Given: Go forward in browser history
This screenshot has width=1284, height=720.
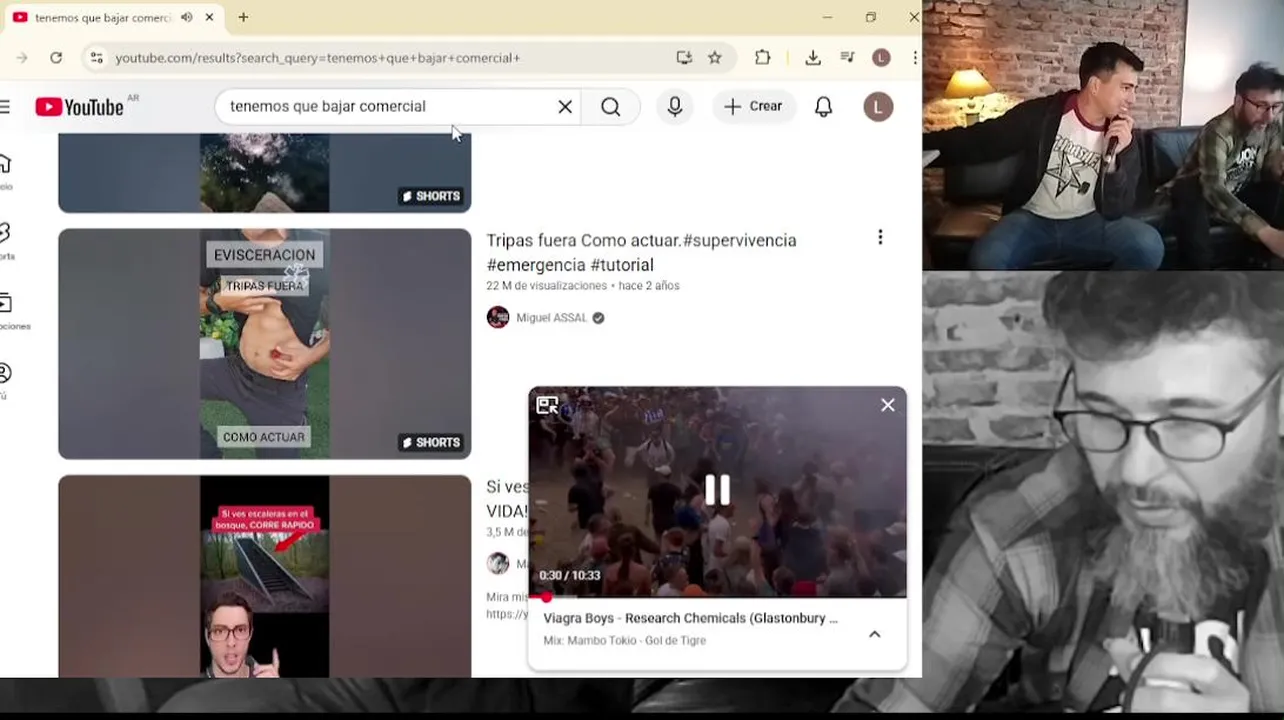Looking at the screenshot, I should point(21,58).
